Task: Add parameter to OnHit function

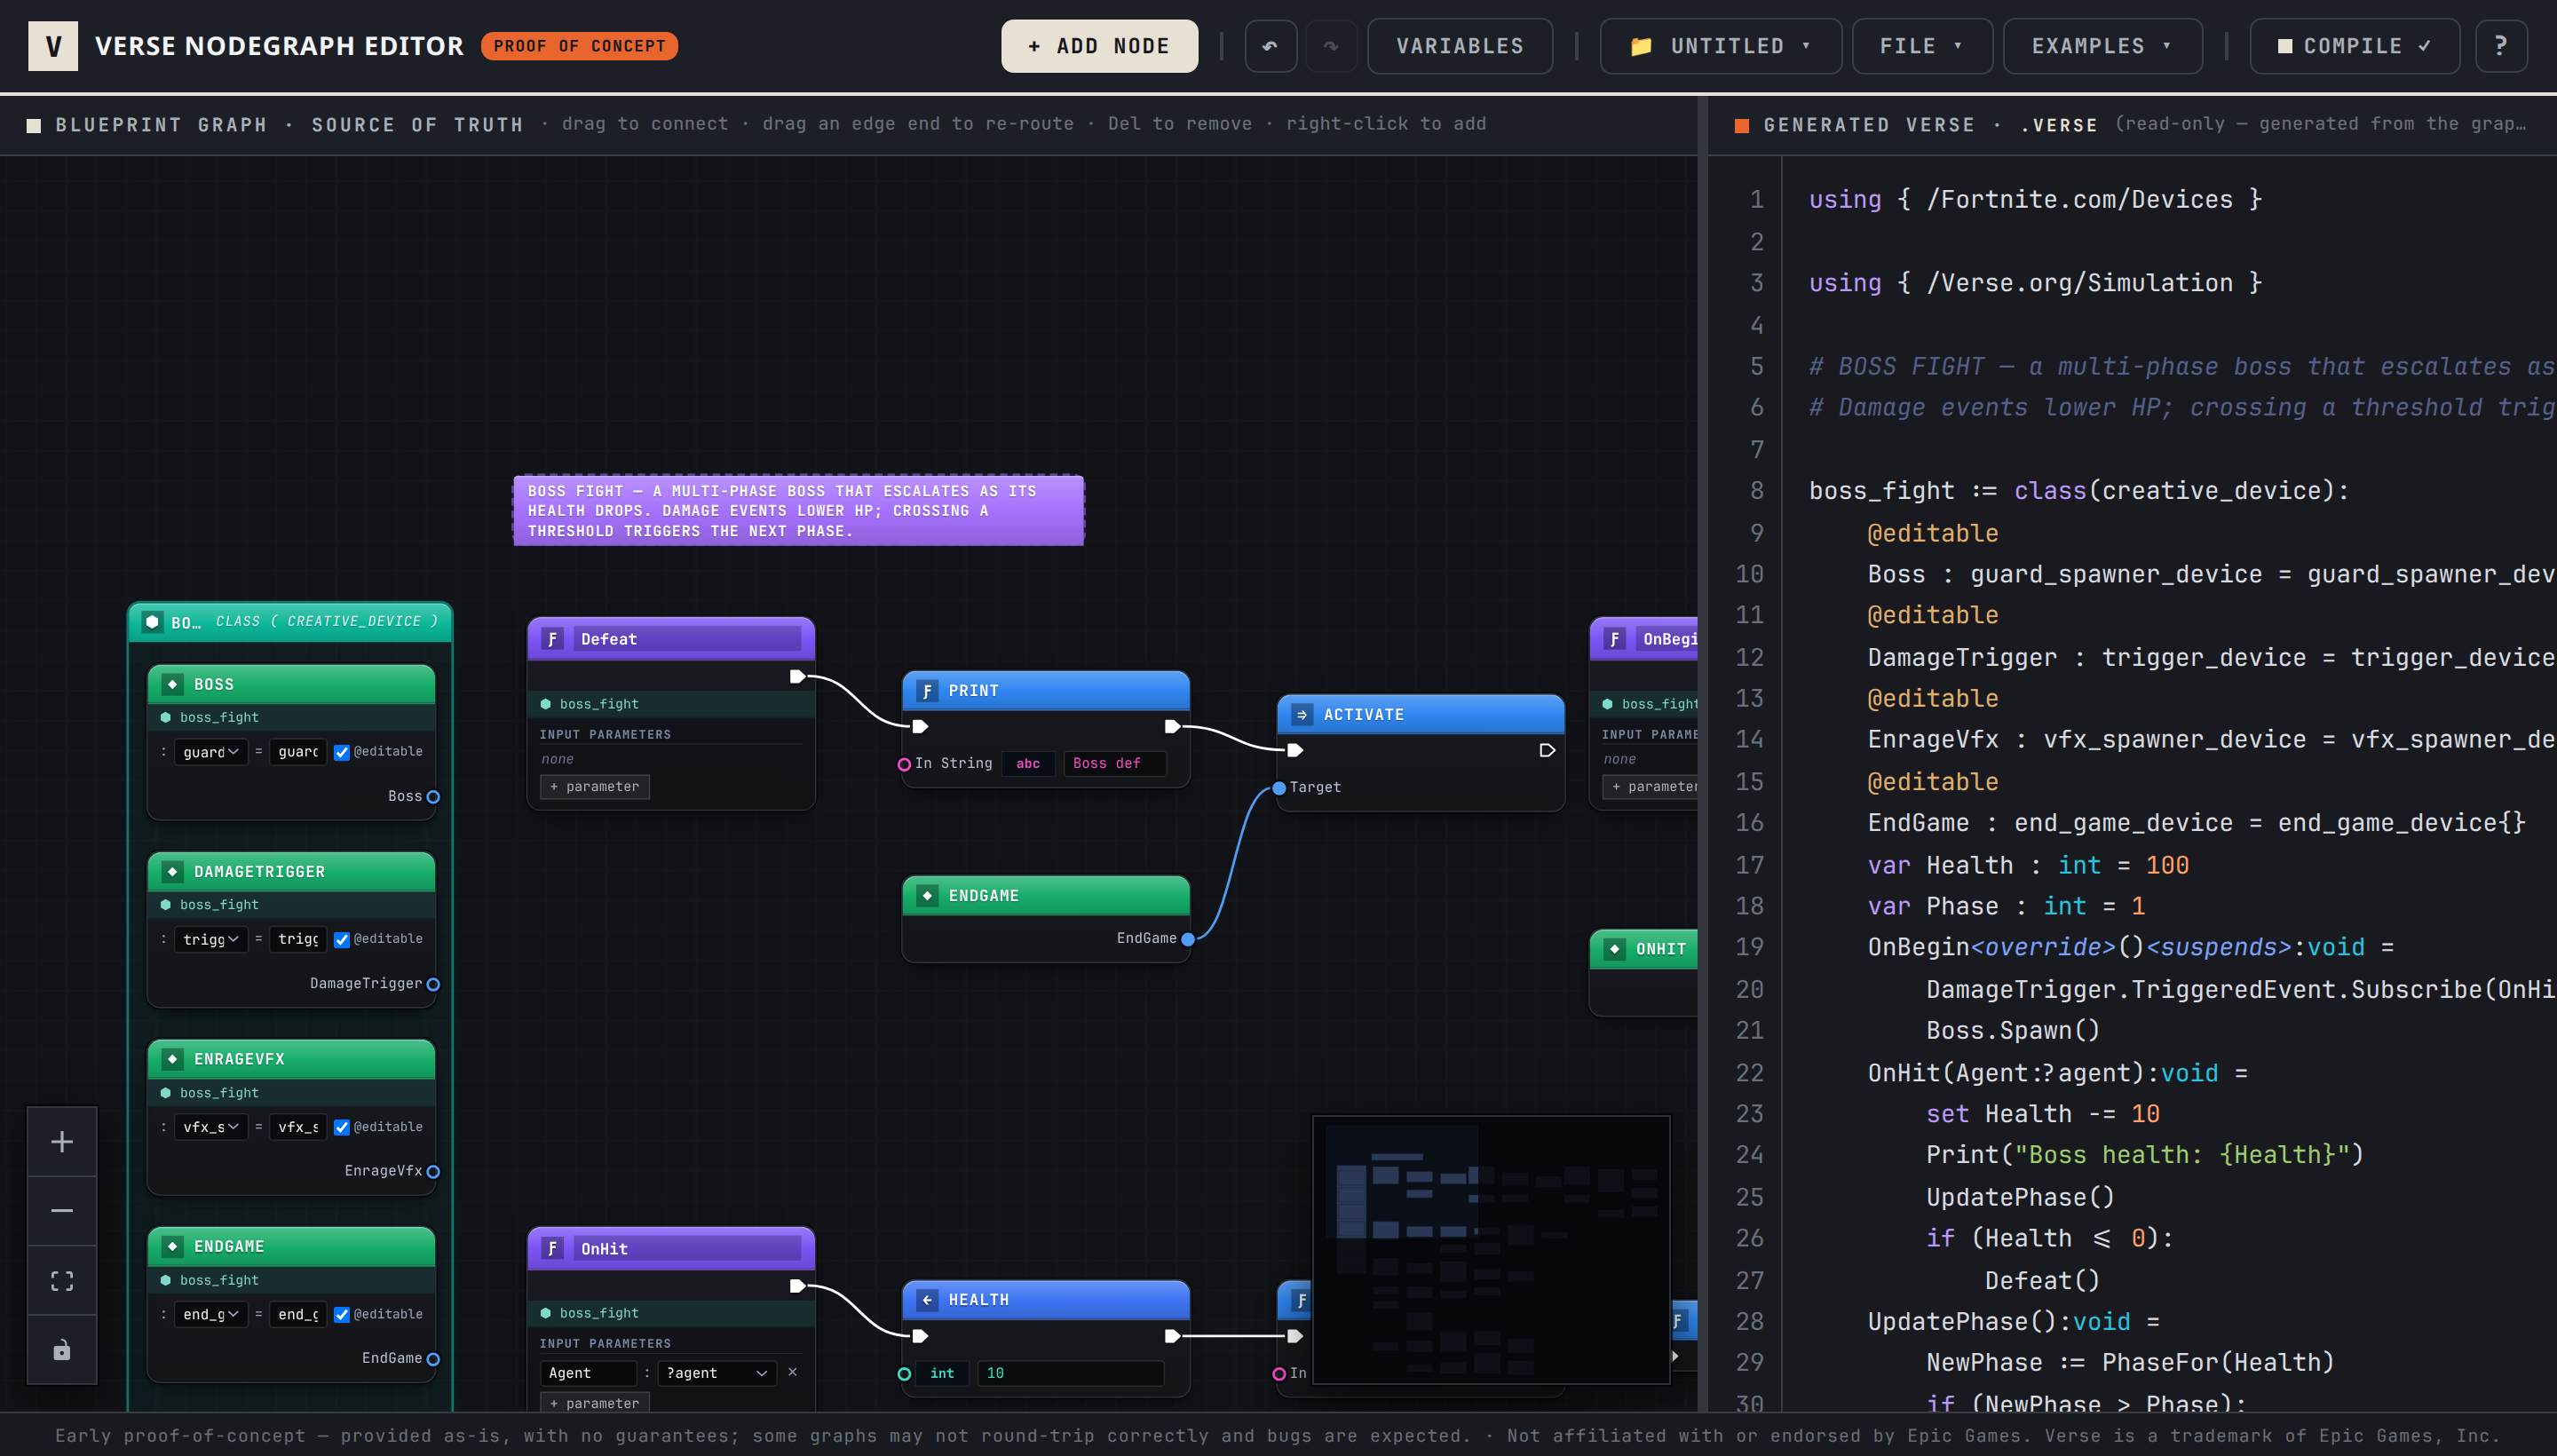Action: [x=595, y=1402]
